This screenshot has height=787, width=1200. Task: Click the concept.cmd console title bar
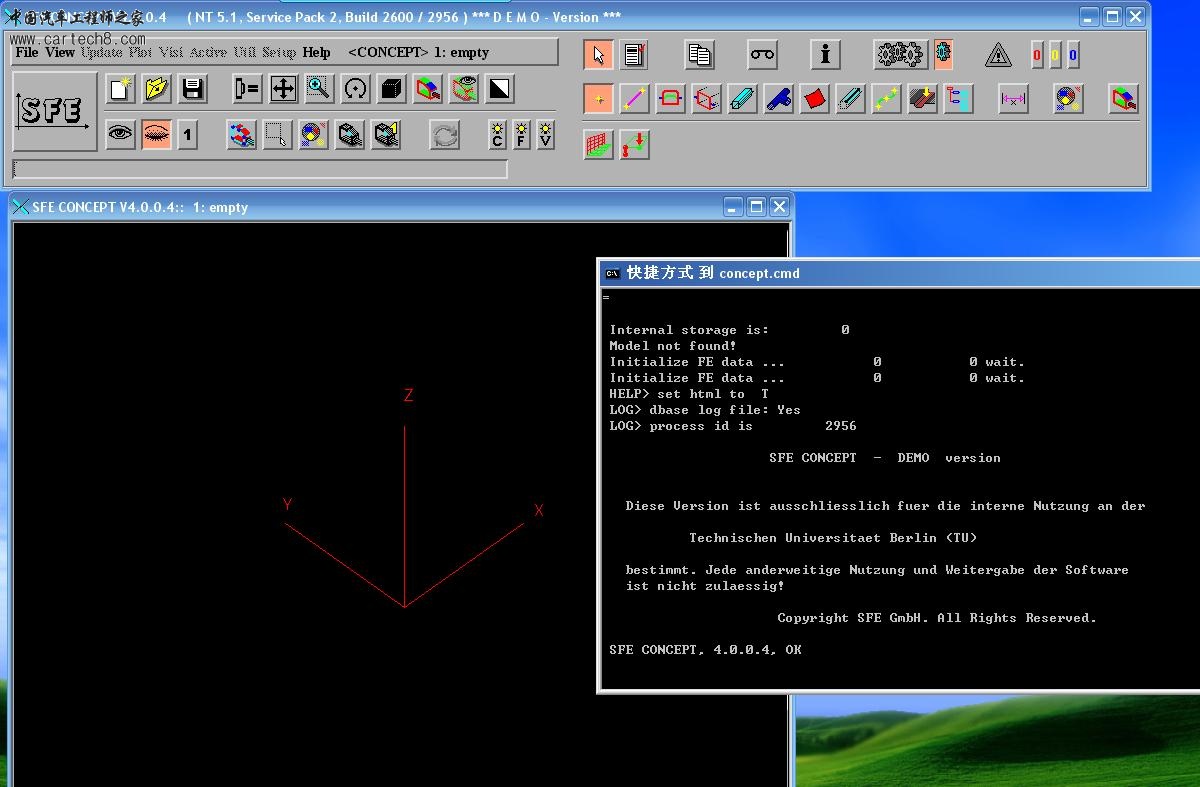[x=897, y=272]
